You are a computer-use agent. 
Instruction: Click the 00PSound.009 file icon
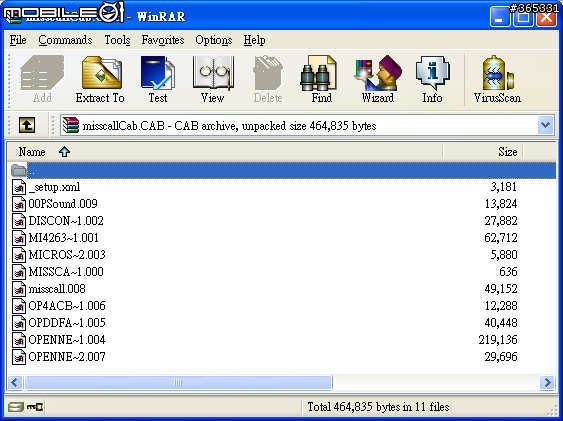[x=19, y=204]
